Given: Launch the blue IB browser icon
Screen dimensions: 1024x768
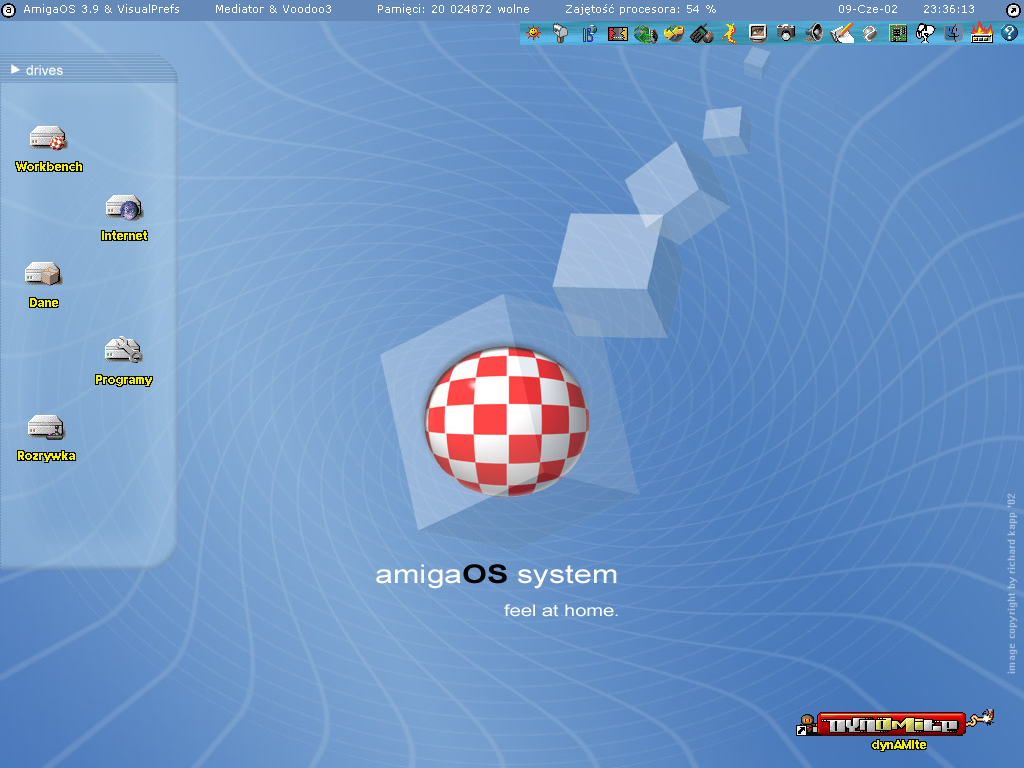Looking at the screenshot, I should click(590, 33).
